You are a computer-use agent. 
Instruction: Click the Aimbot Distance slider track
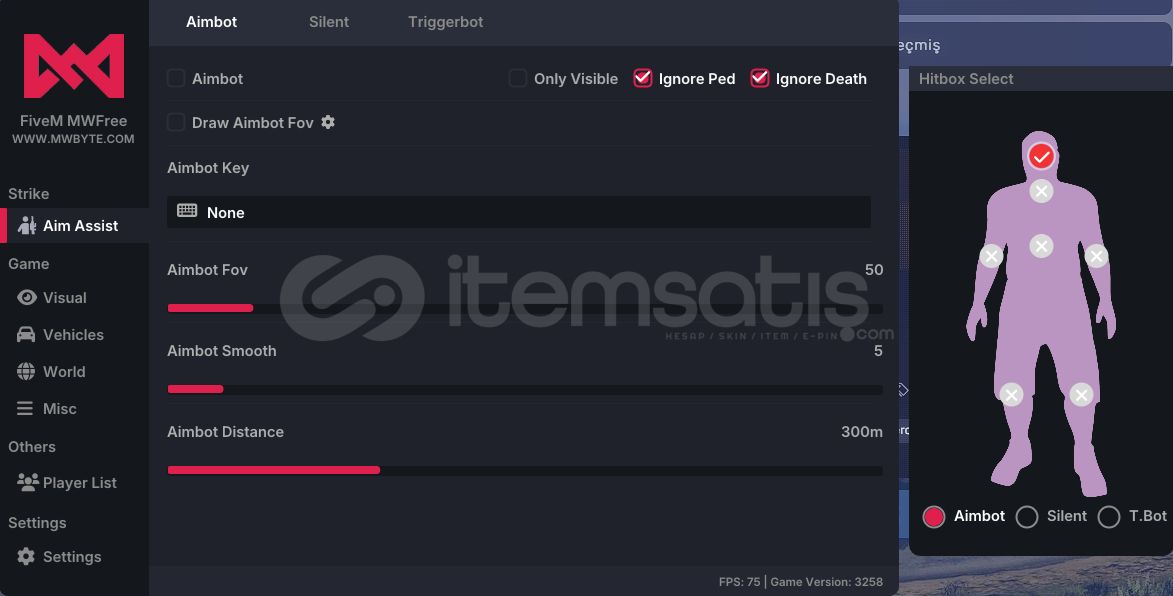point(525,470)
